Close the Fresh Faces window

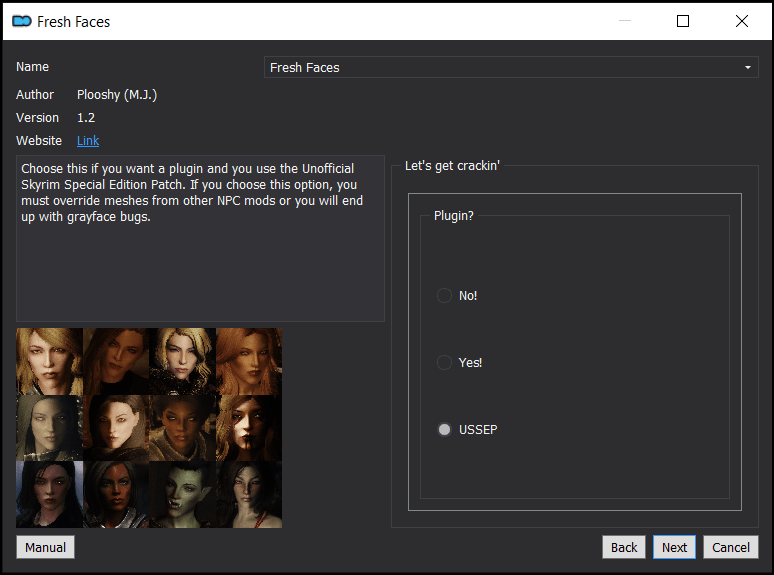tap(741, 21)
